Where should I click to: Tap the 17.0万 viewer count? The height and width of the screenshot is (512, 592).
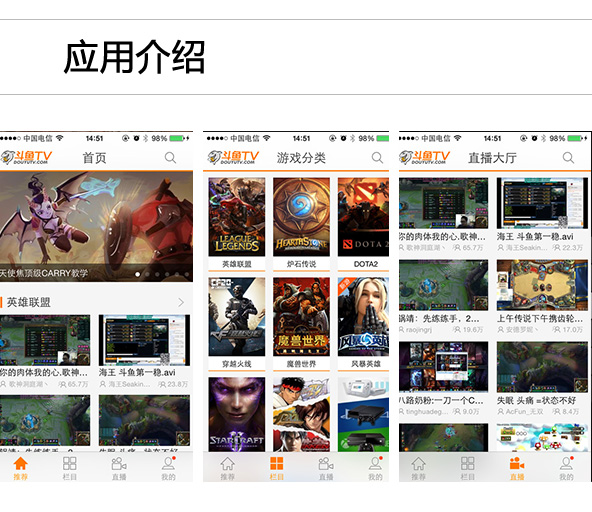[x=572, y=330]
